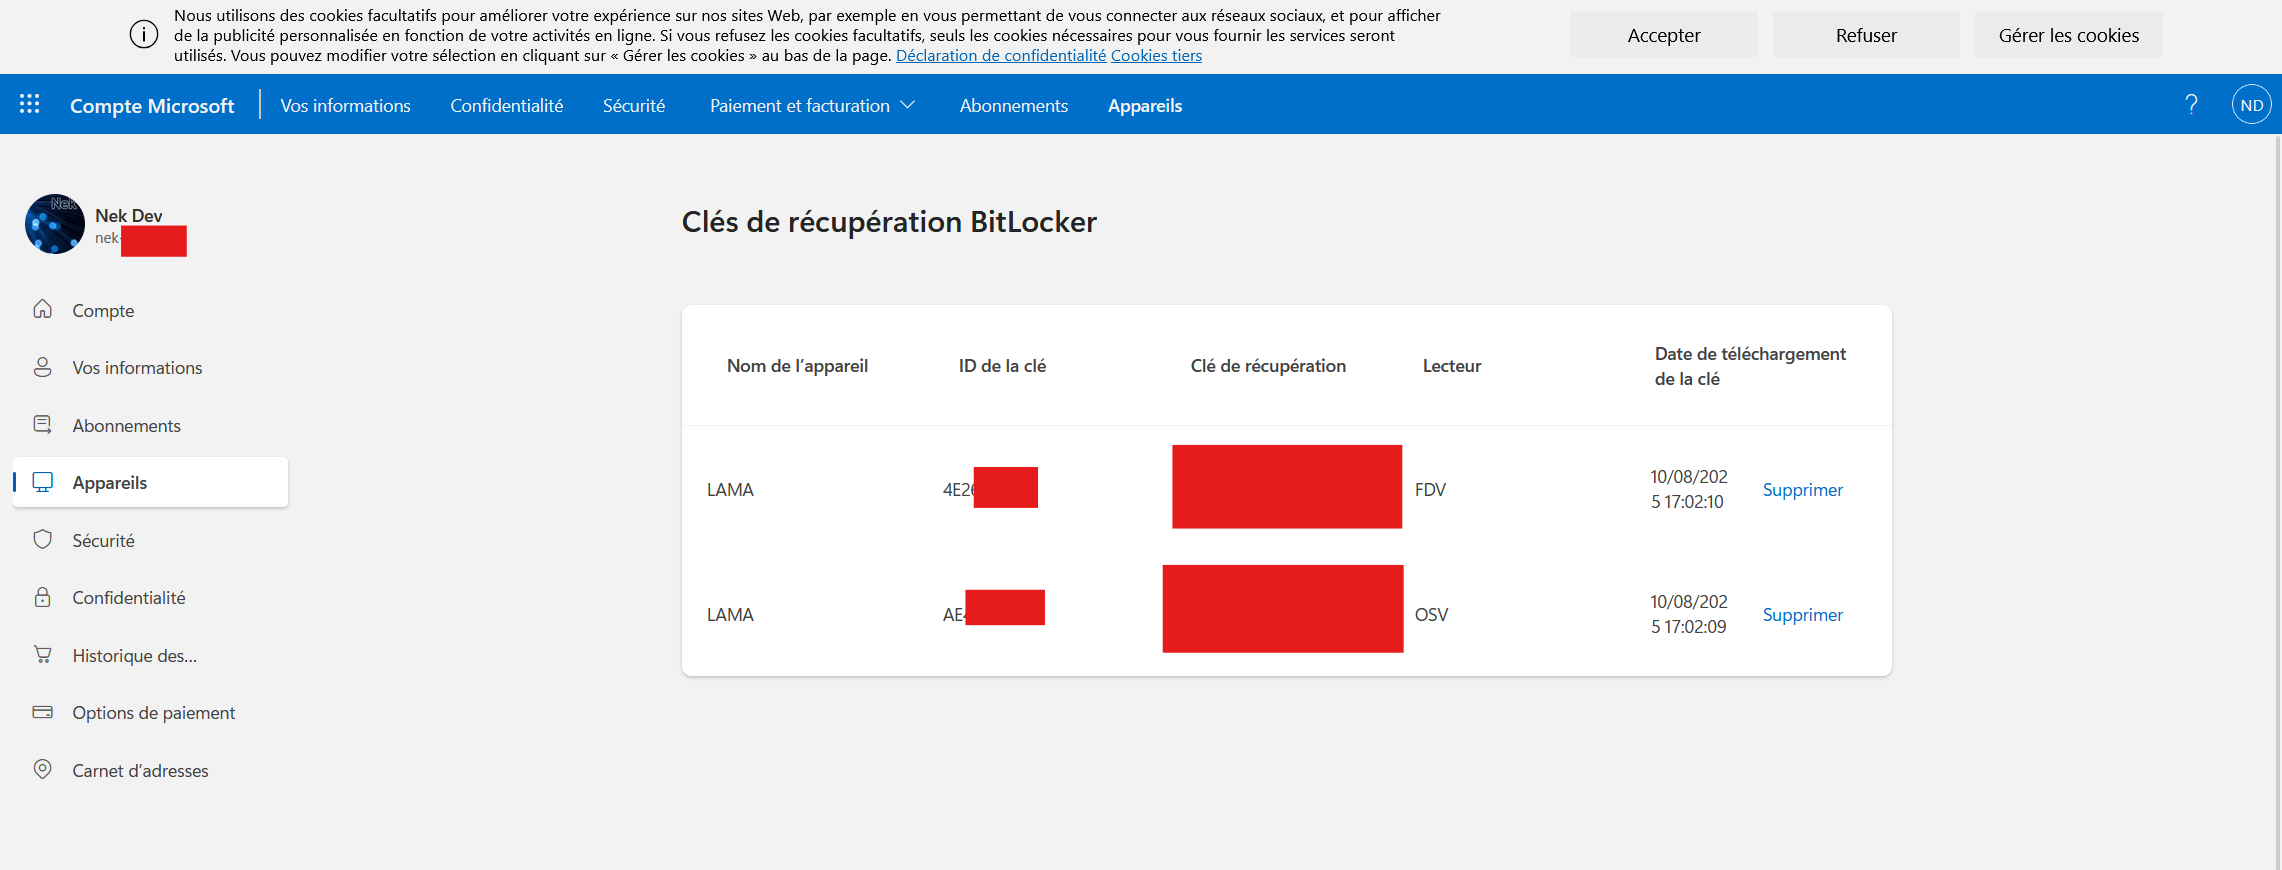2282x870 pixels.
Task: Select Vos informations in top navigation
Action: [345, 105]
